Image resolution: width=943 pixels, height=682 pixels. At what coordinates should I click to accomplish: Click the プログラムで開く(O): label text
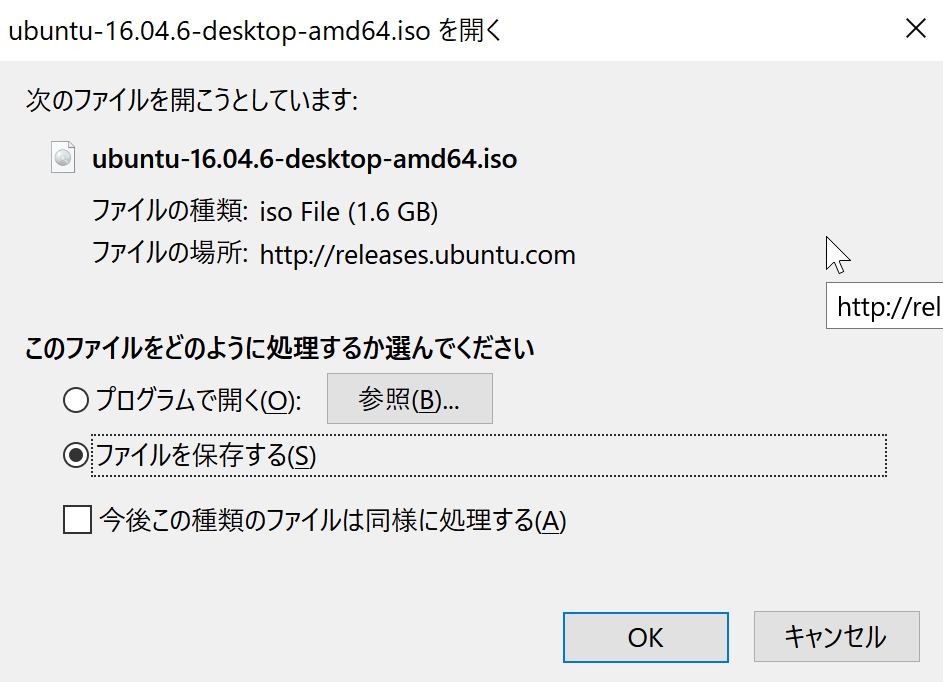(198, 400)
